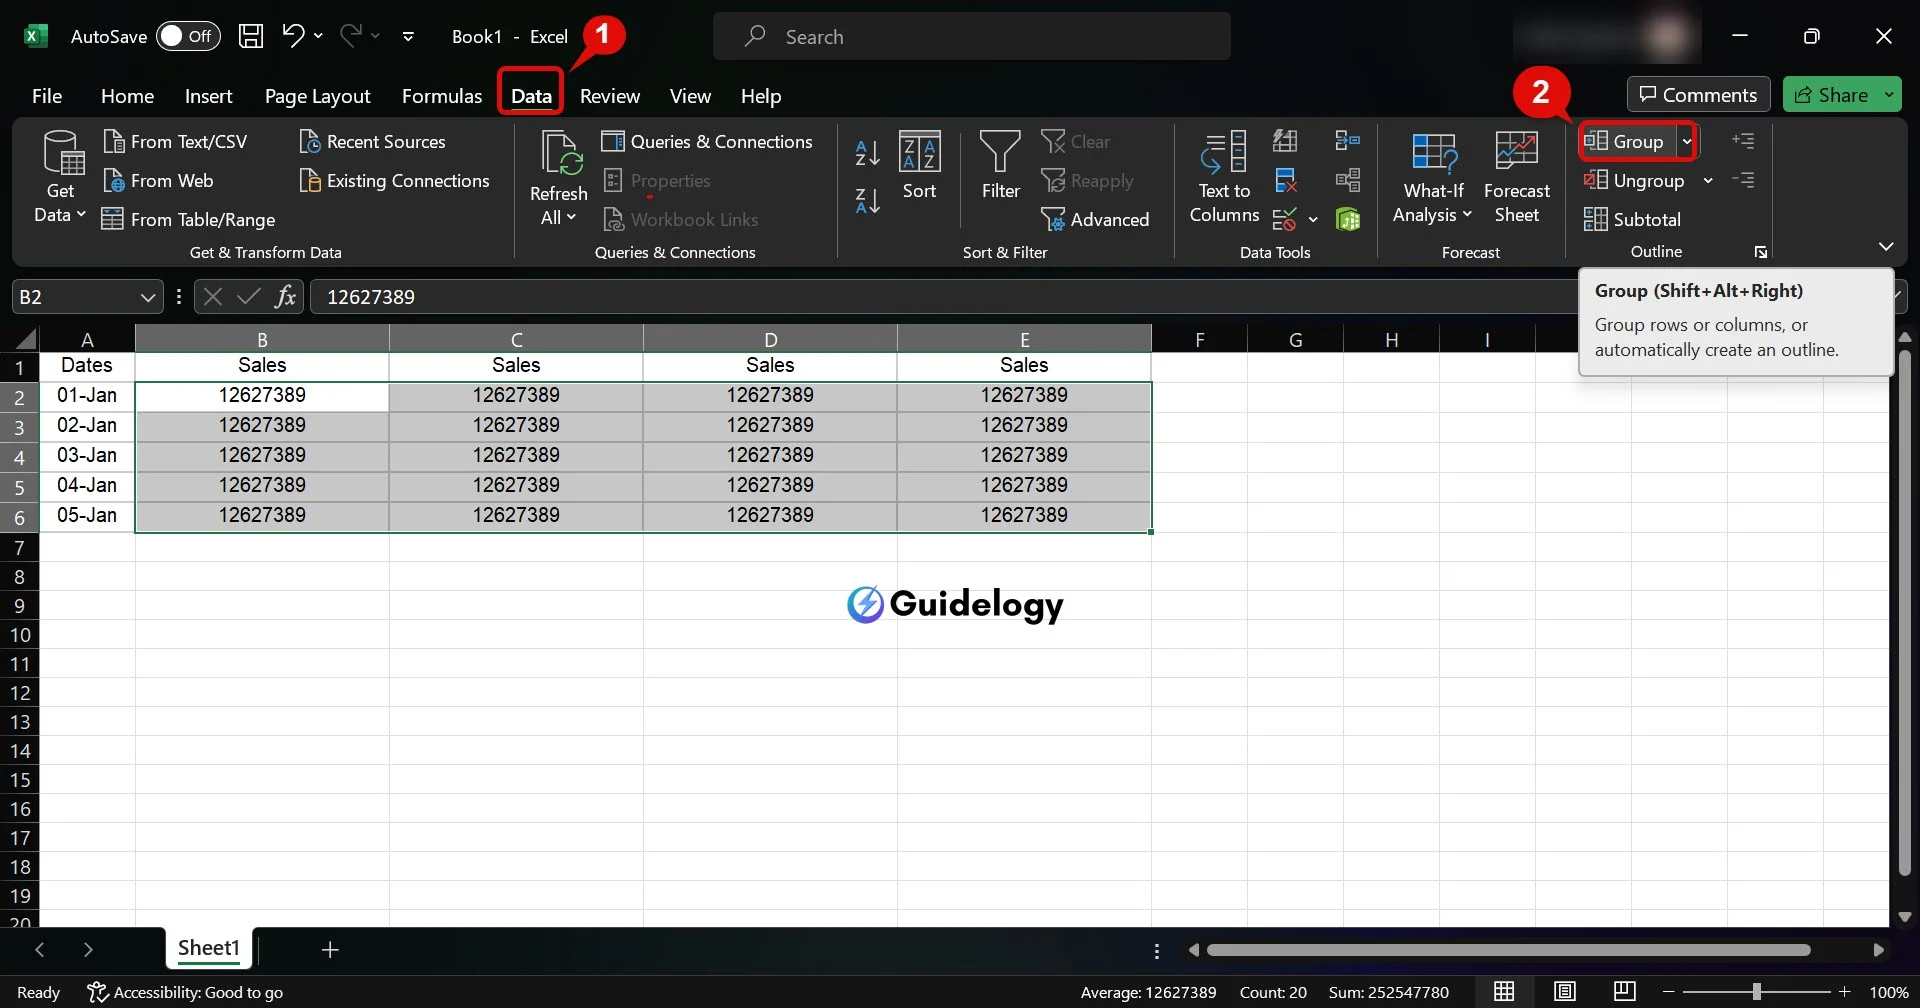The width and height of the screenshot is (1920, 1008).
Task: Click the formula bar showing 12627389
Action: click(943, 297)
